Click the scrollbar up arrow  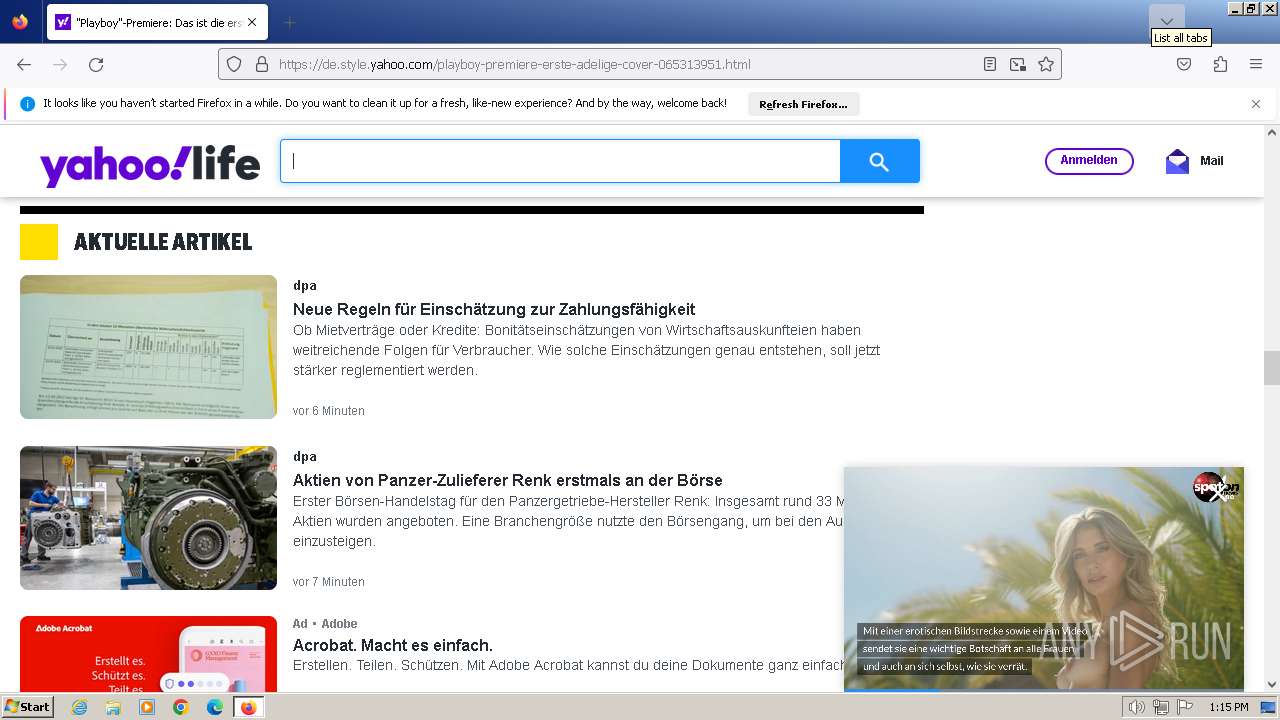pos(1272,132)
